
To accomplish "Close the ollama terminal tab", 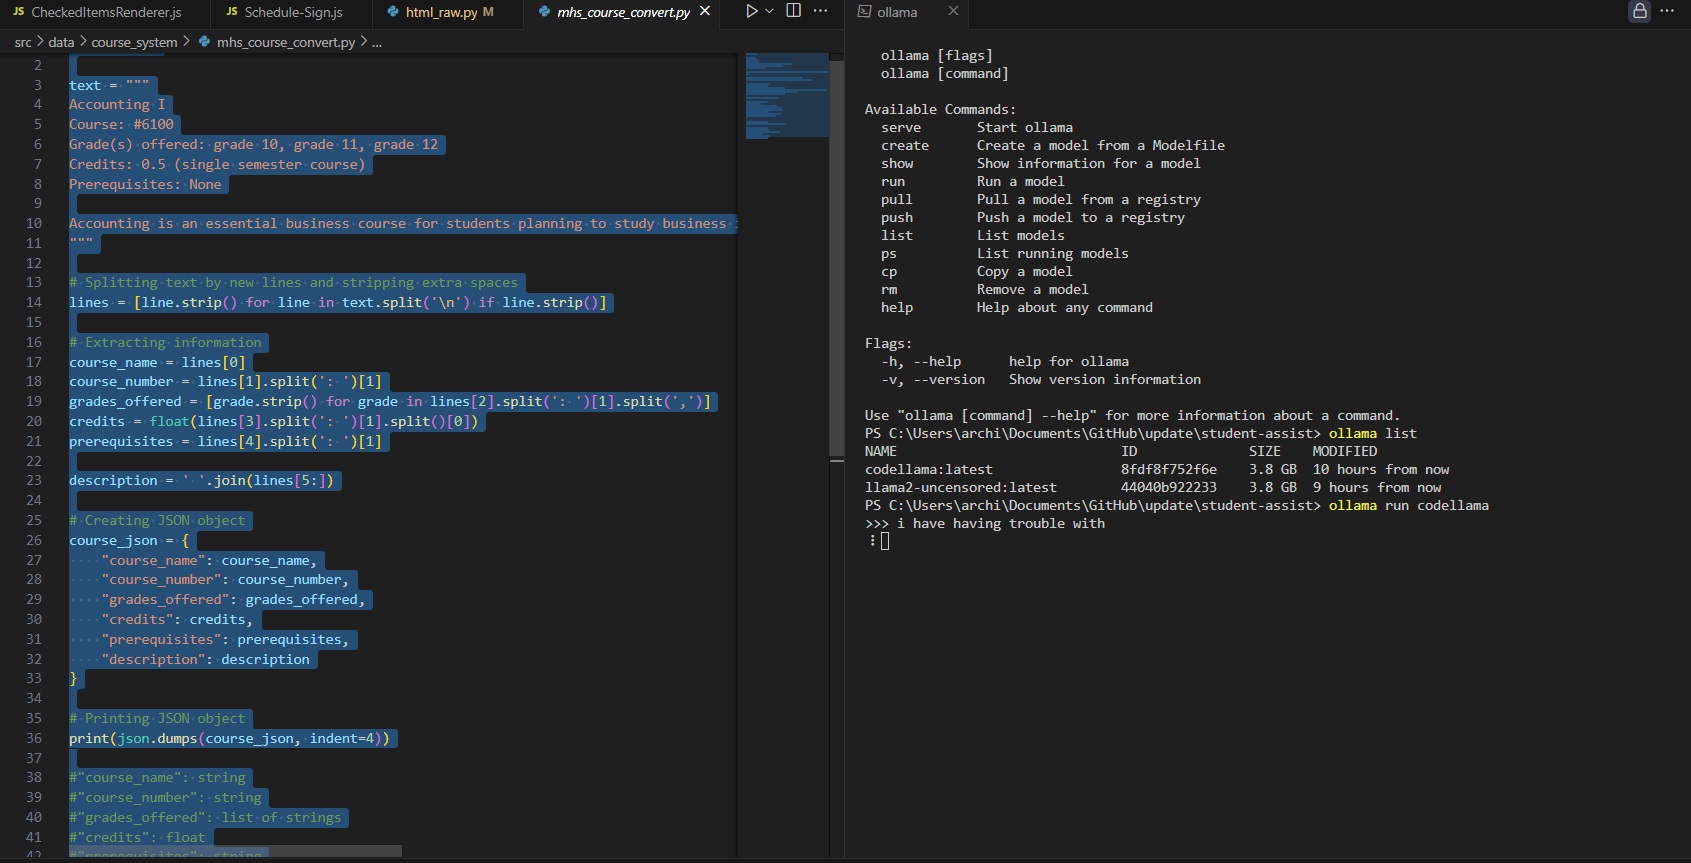I will pos(953,11).
